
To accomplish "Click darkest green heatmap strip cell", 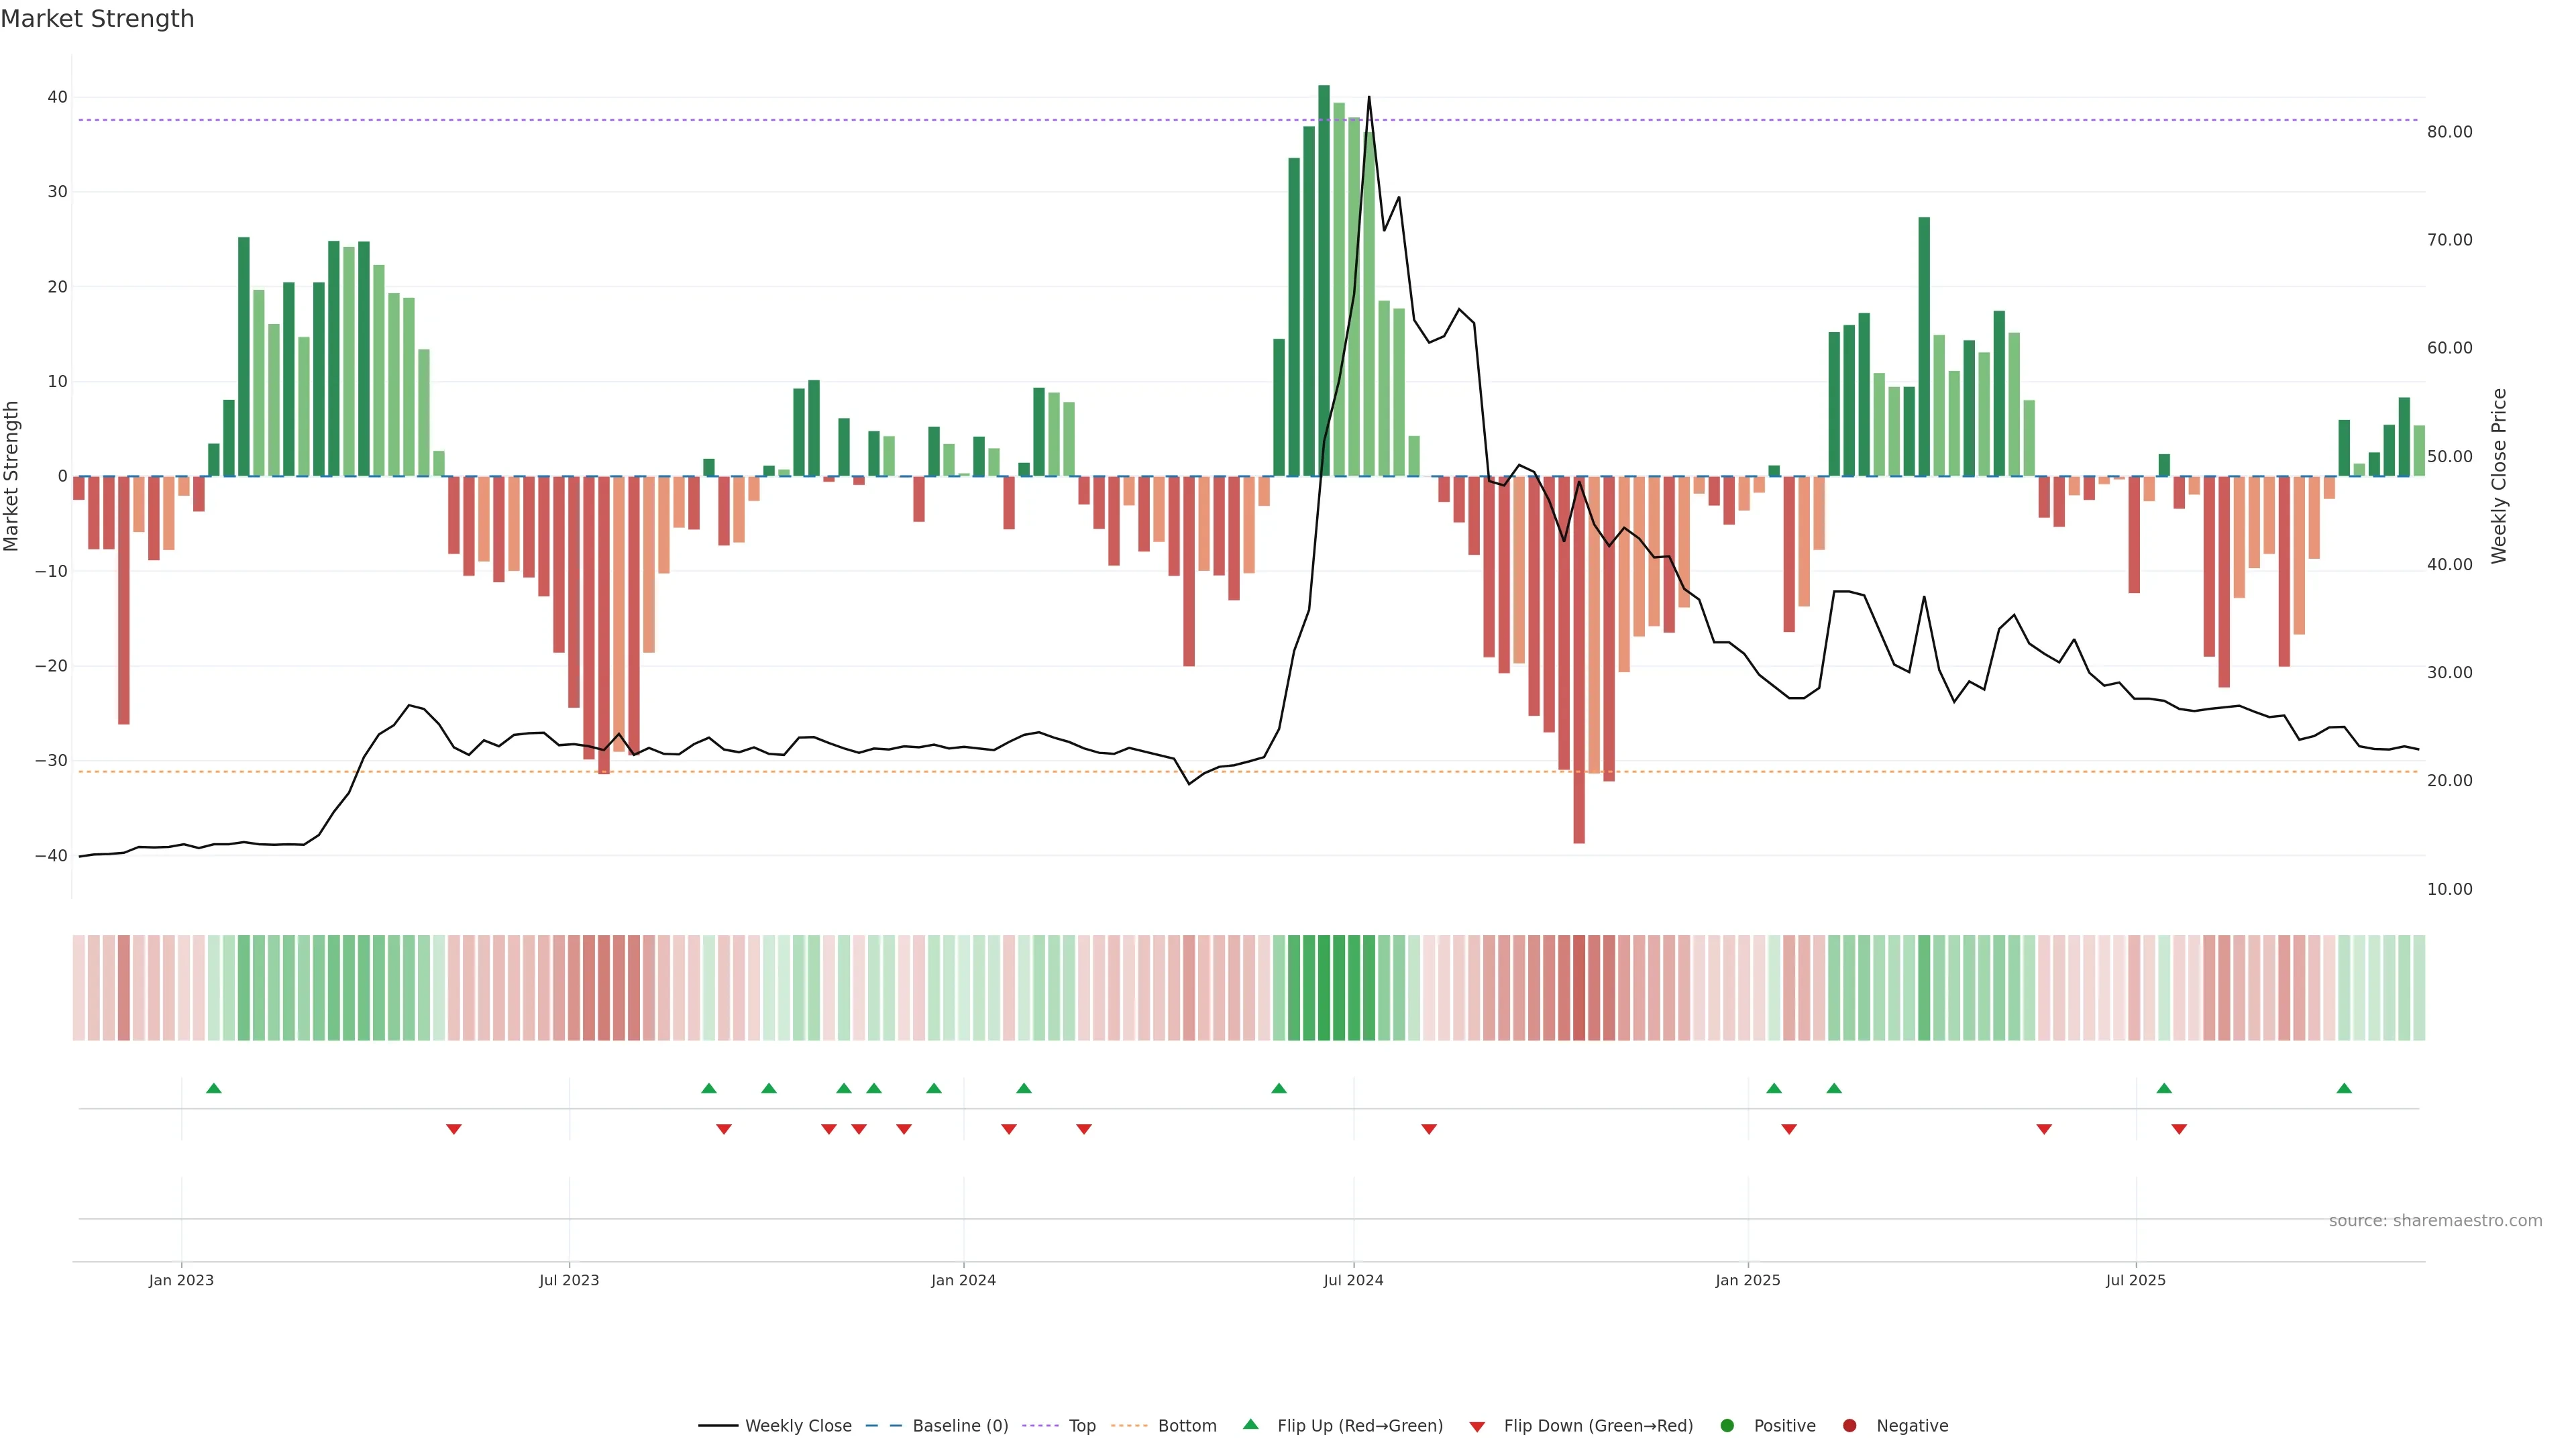I will (x=1324, y=988).
